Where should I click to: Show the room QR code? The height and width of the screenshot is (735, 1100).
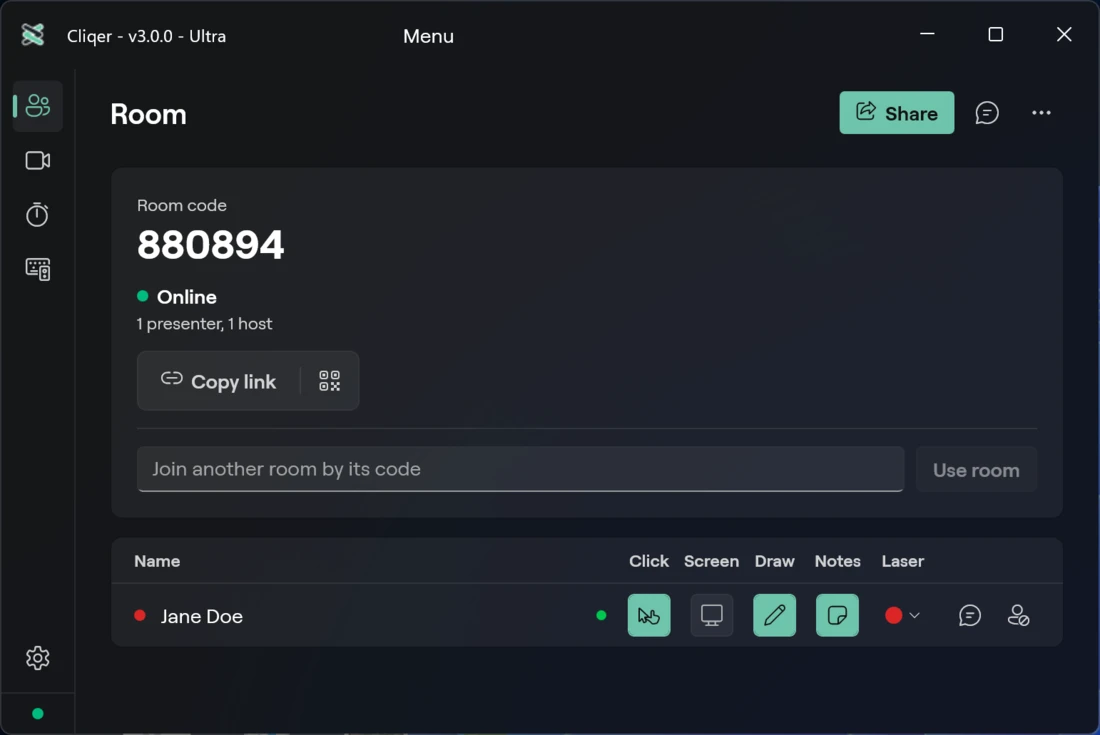[x=330, y=381]
